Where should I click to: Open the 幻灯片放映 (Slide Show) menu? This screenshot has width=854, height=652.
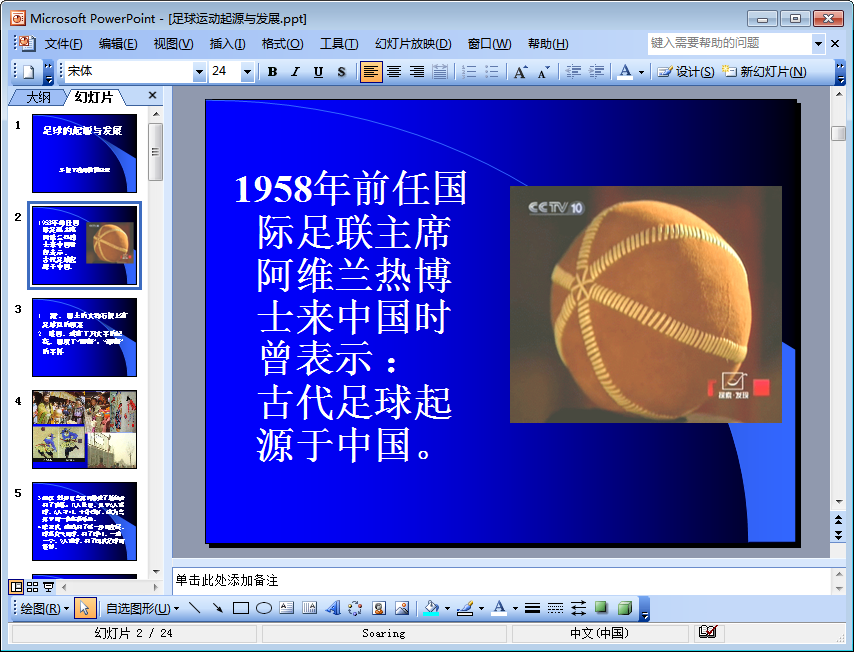point(413,44)
